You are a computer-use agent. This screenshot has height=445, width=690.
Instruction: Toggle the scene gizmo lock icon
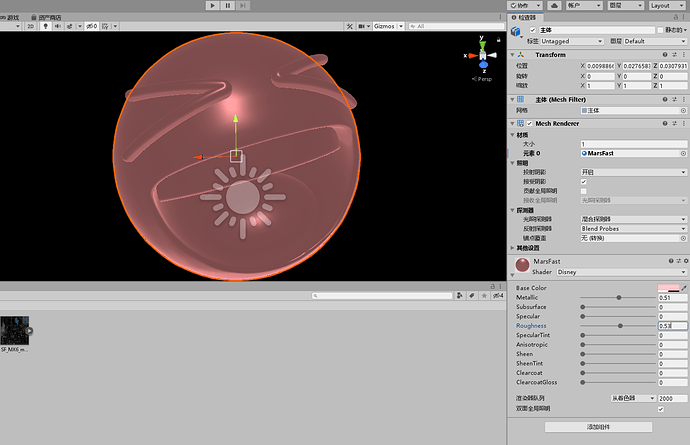(x=499, y=40)
